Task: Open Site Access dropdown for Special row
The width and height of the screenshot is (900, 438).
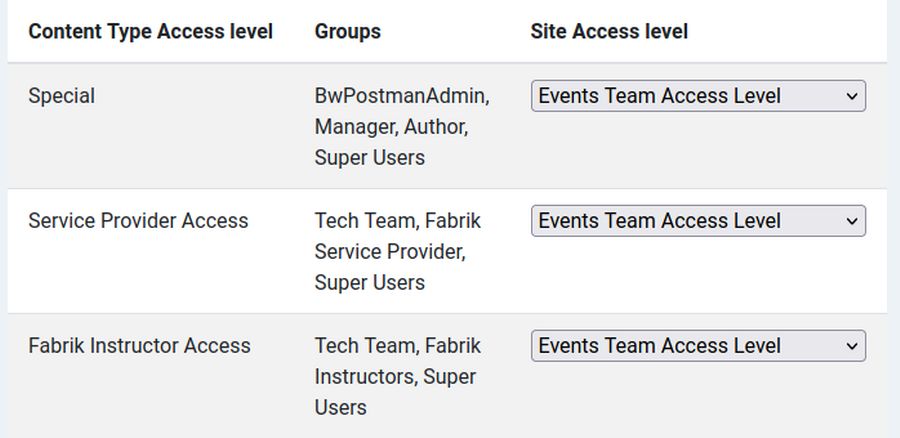Action: (697, 96)
